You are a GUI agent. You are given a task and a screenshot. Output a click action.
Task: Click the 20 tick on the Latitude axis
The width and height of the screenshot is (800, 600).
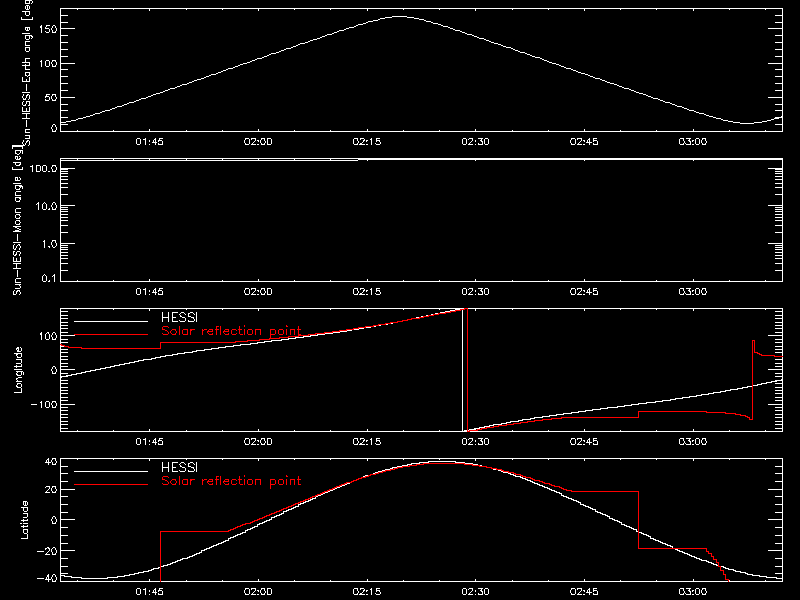coord(51,490)
